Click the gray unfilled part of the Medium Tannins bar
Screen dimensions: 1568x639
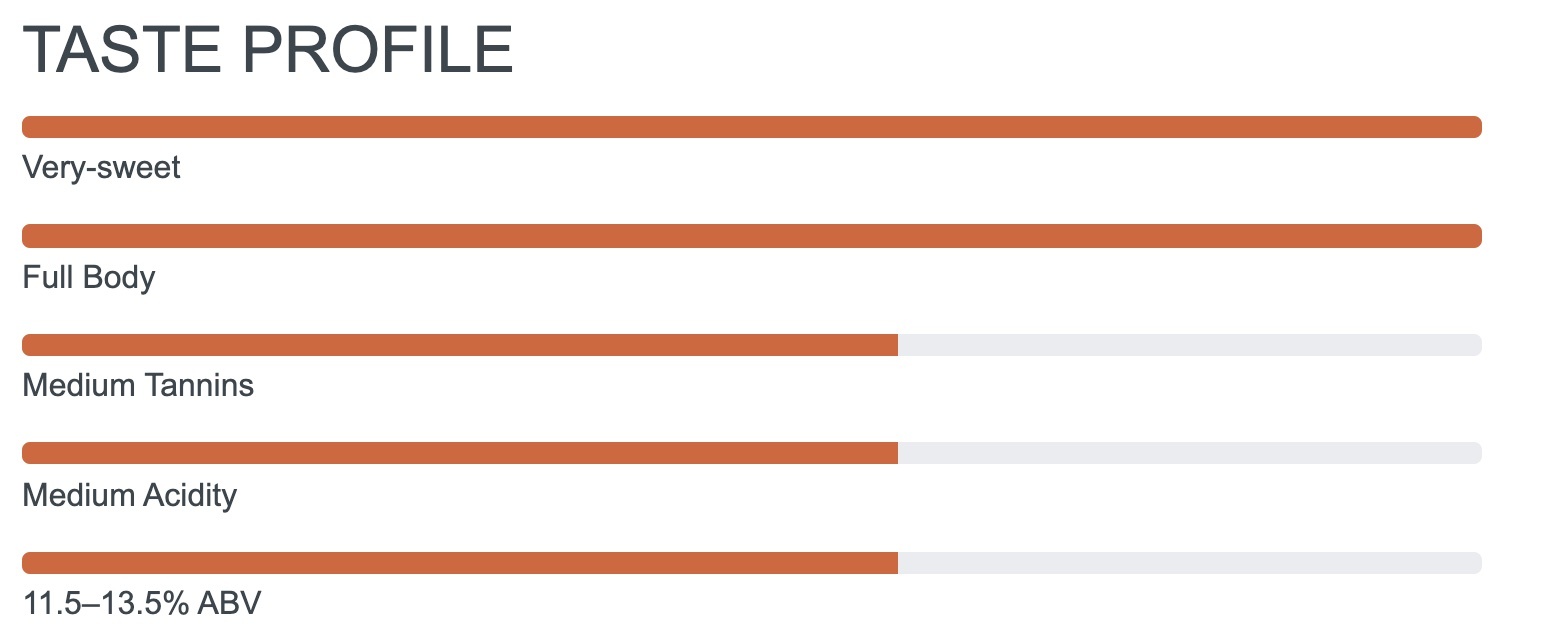(1190, 345)
